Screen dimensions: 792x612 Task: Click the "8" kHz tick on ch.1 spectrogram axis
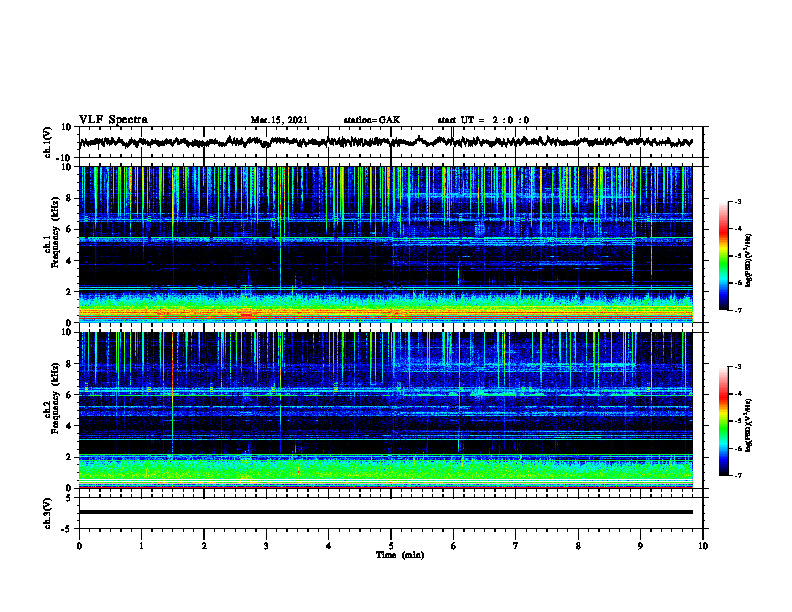click(x=70, y=198)
